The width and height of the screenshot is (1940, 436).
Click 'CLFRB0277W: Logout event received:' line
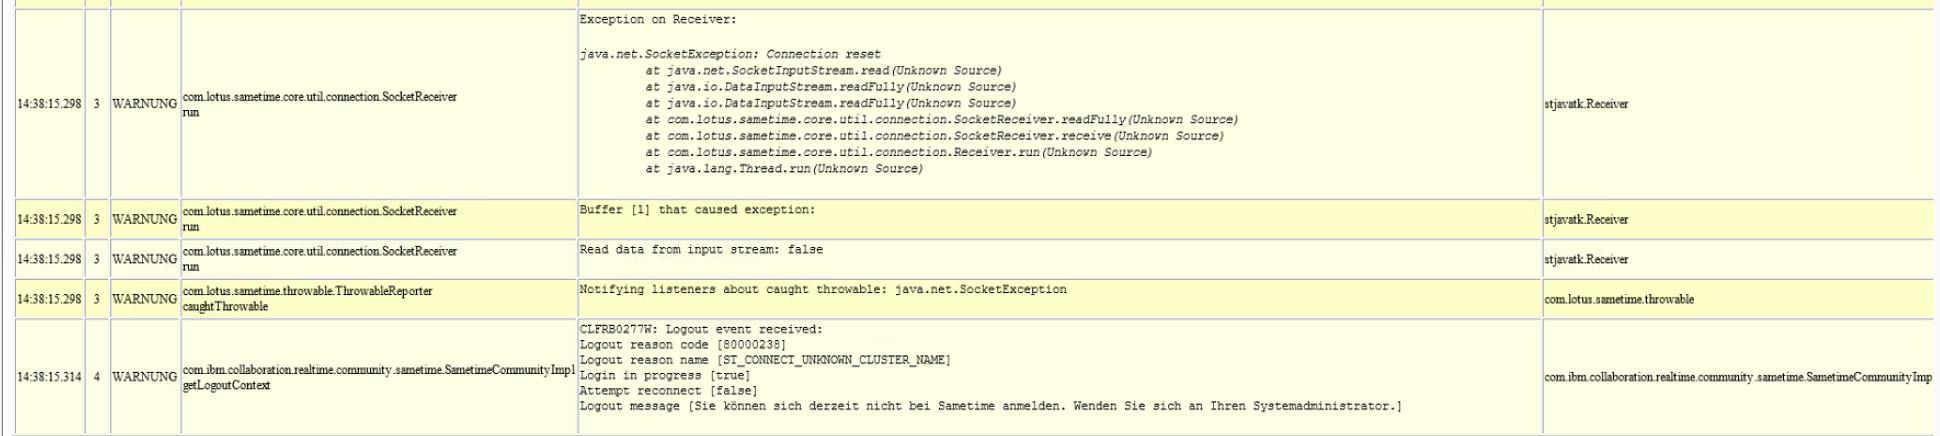click(x=701, y=329)
